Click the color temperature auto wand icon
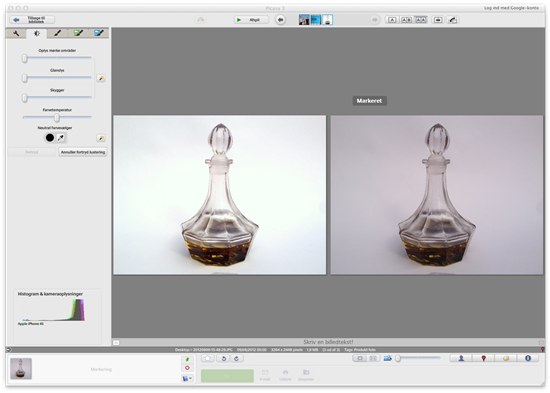 click(x=101, y=138)
